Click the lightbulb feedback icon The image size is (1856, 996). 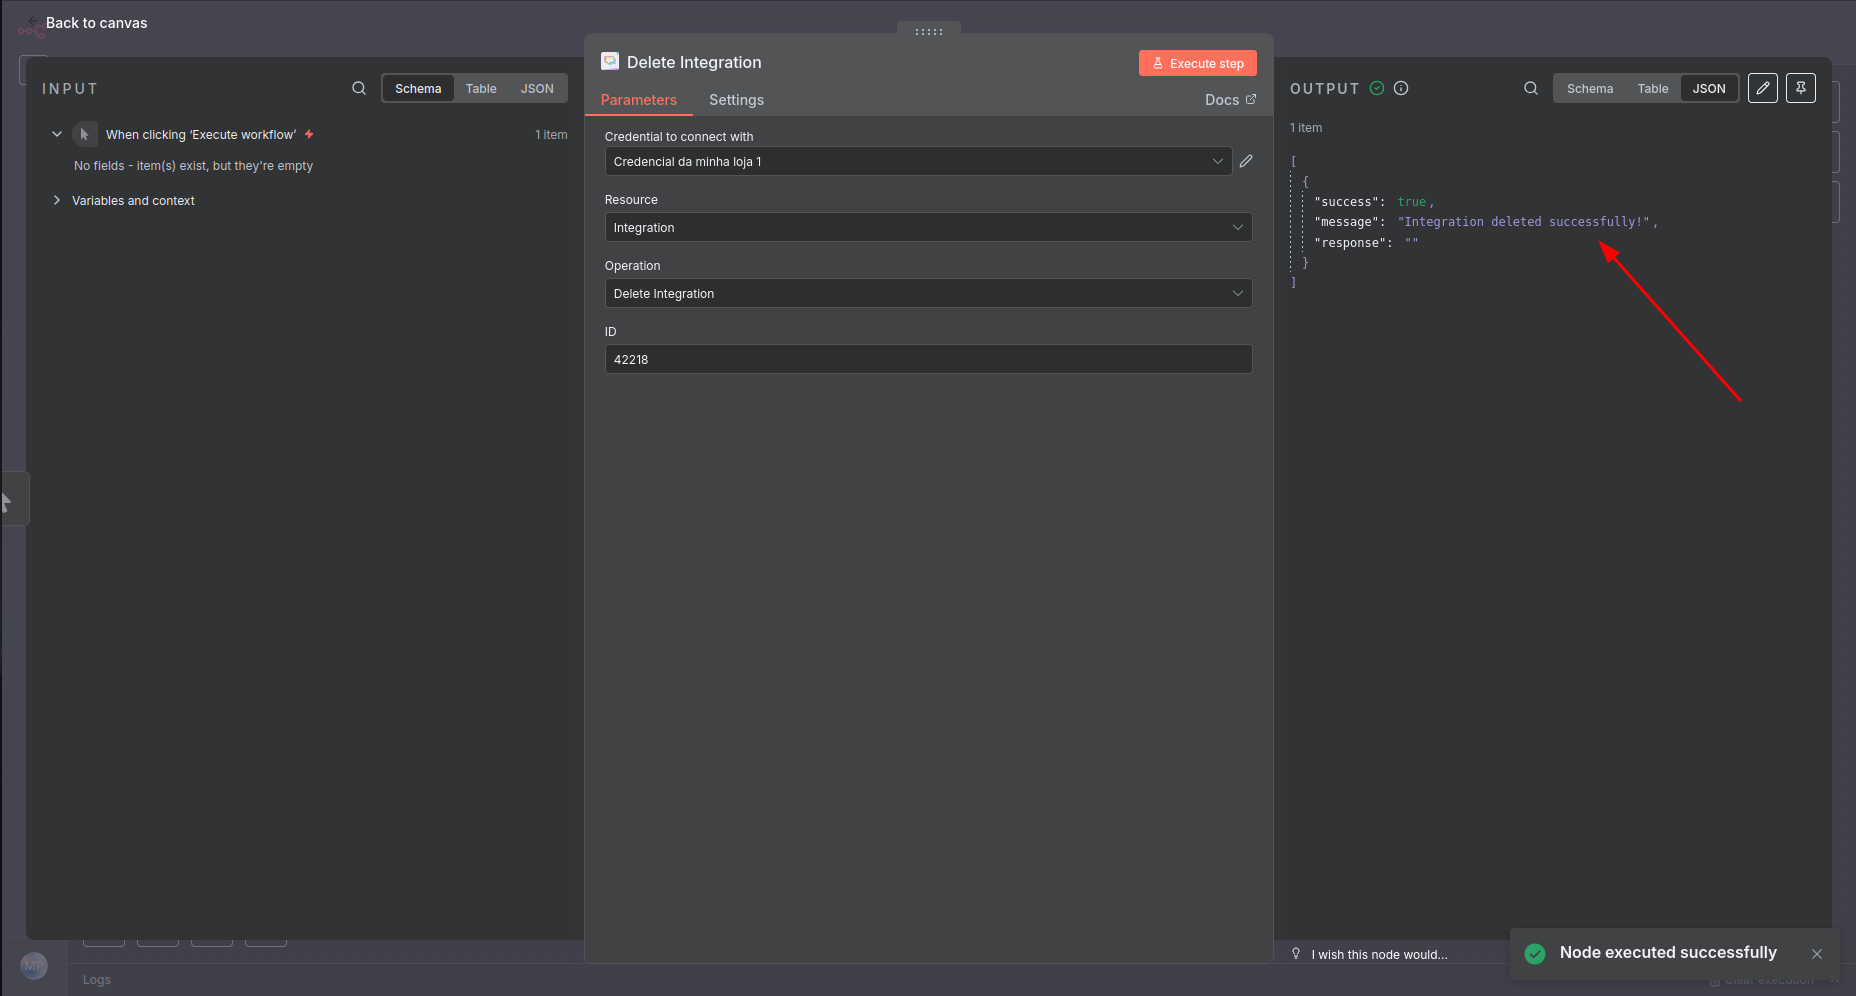pyautogui.click(x=1296, y=954)
